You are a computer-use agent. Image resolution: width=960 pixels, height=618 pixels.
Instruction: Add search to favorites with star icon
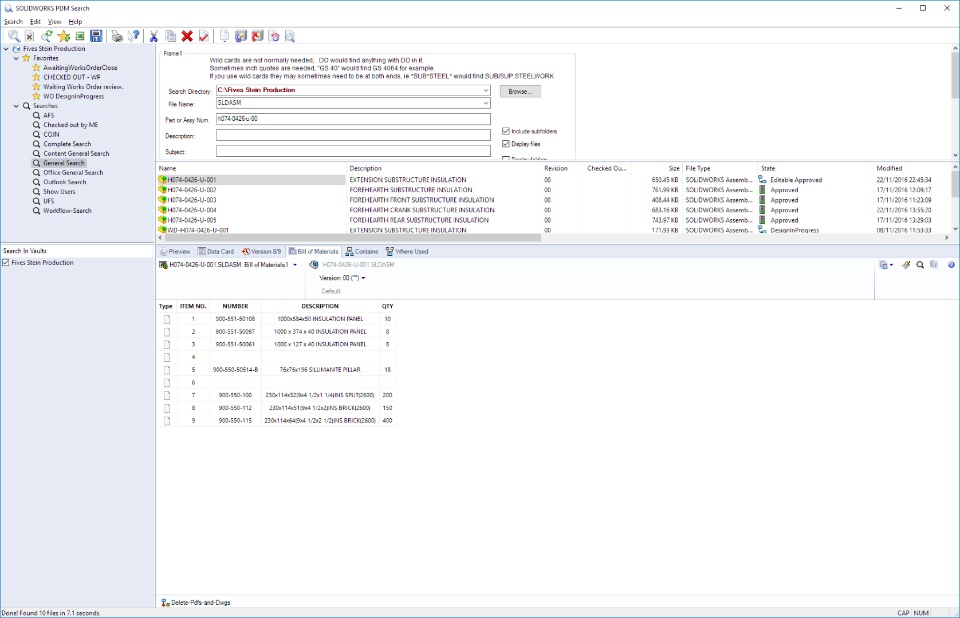pyautogui.click(x=64, y=36)
